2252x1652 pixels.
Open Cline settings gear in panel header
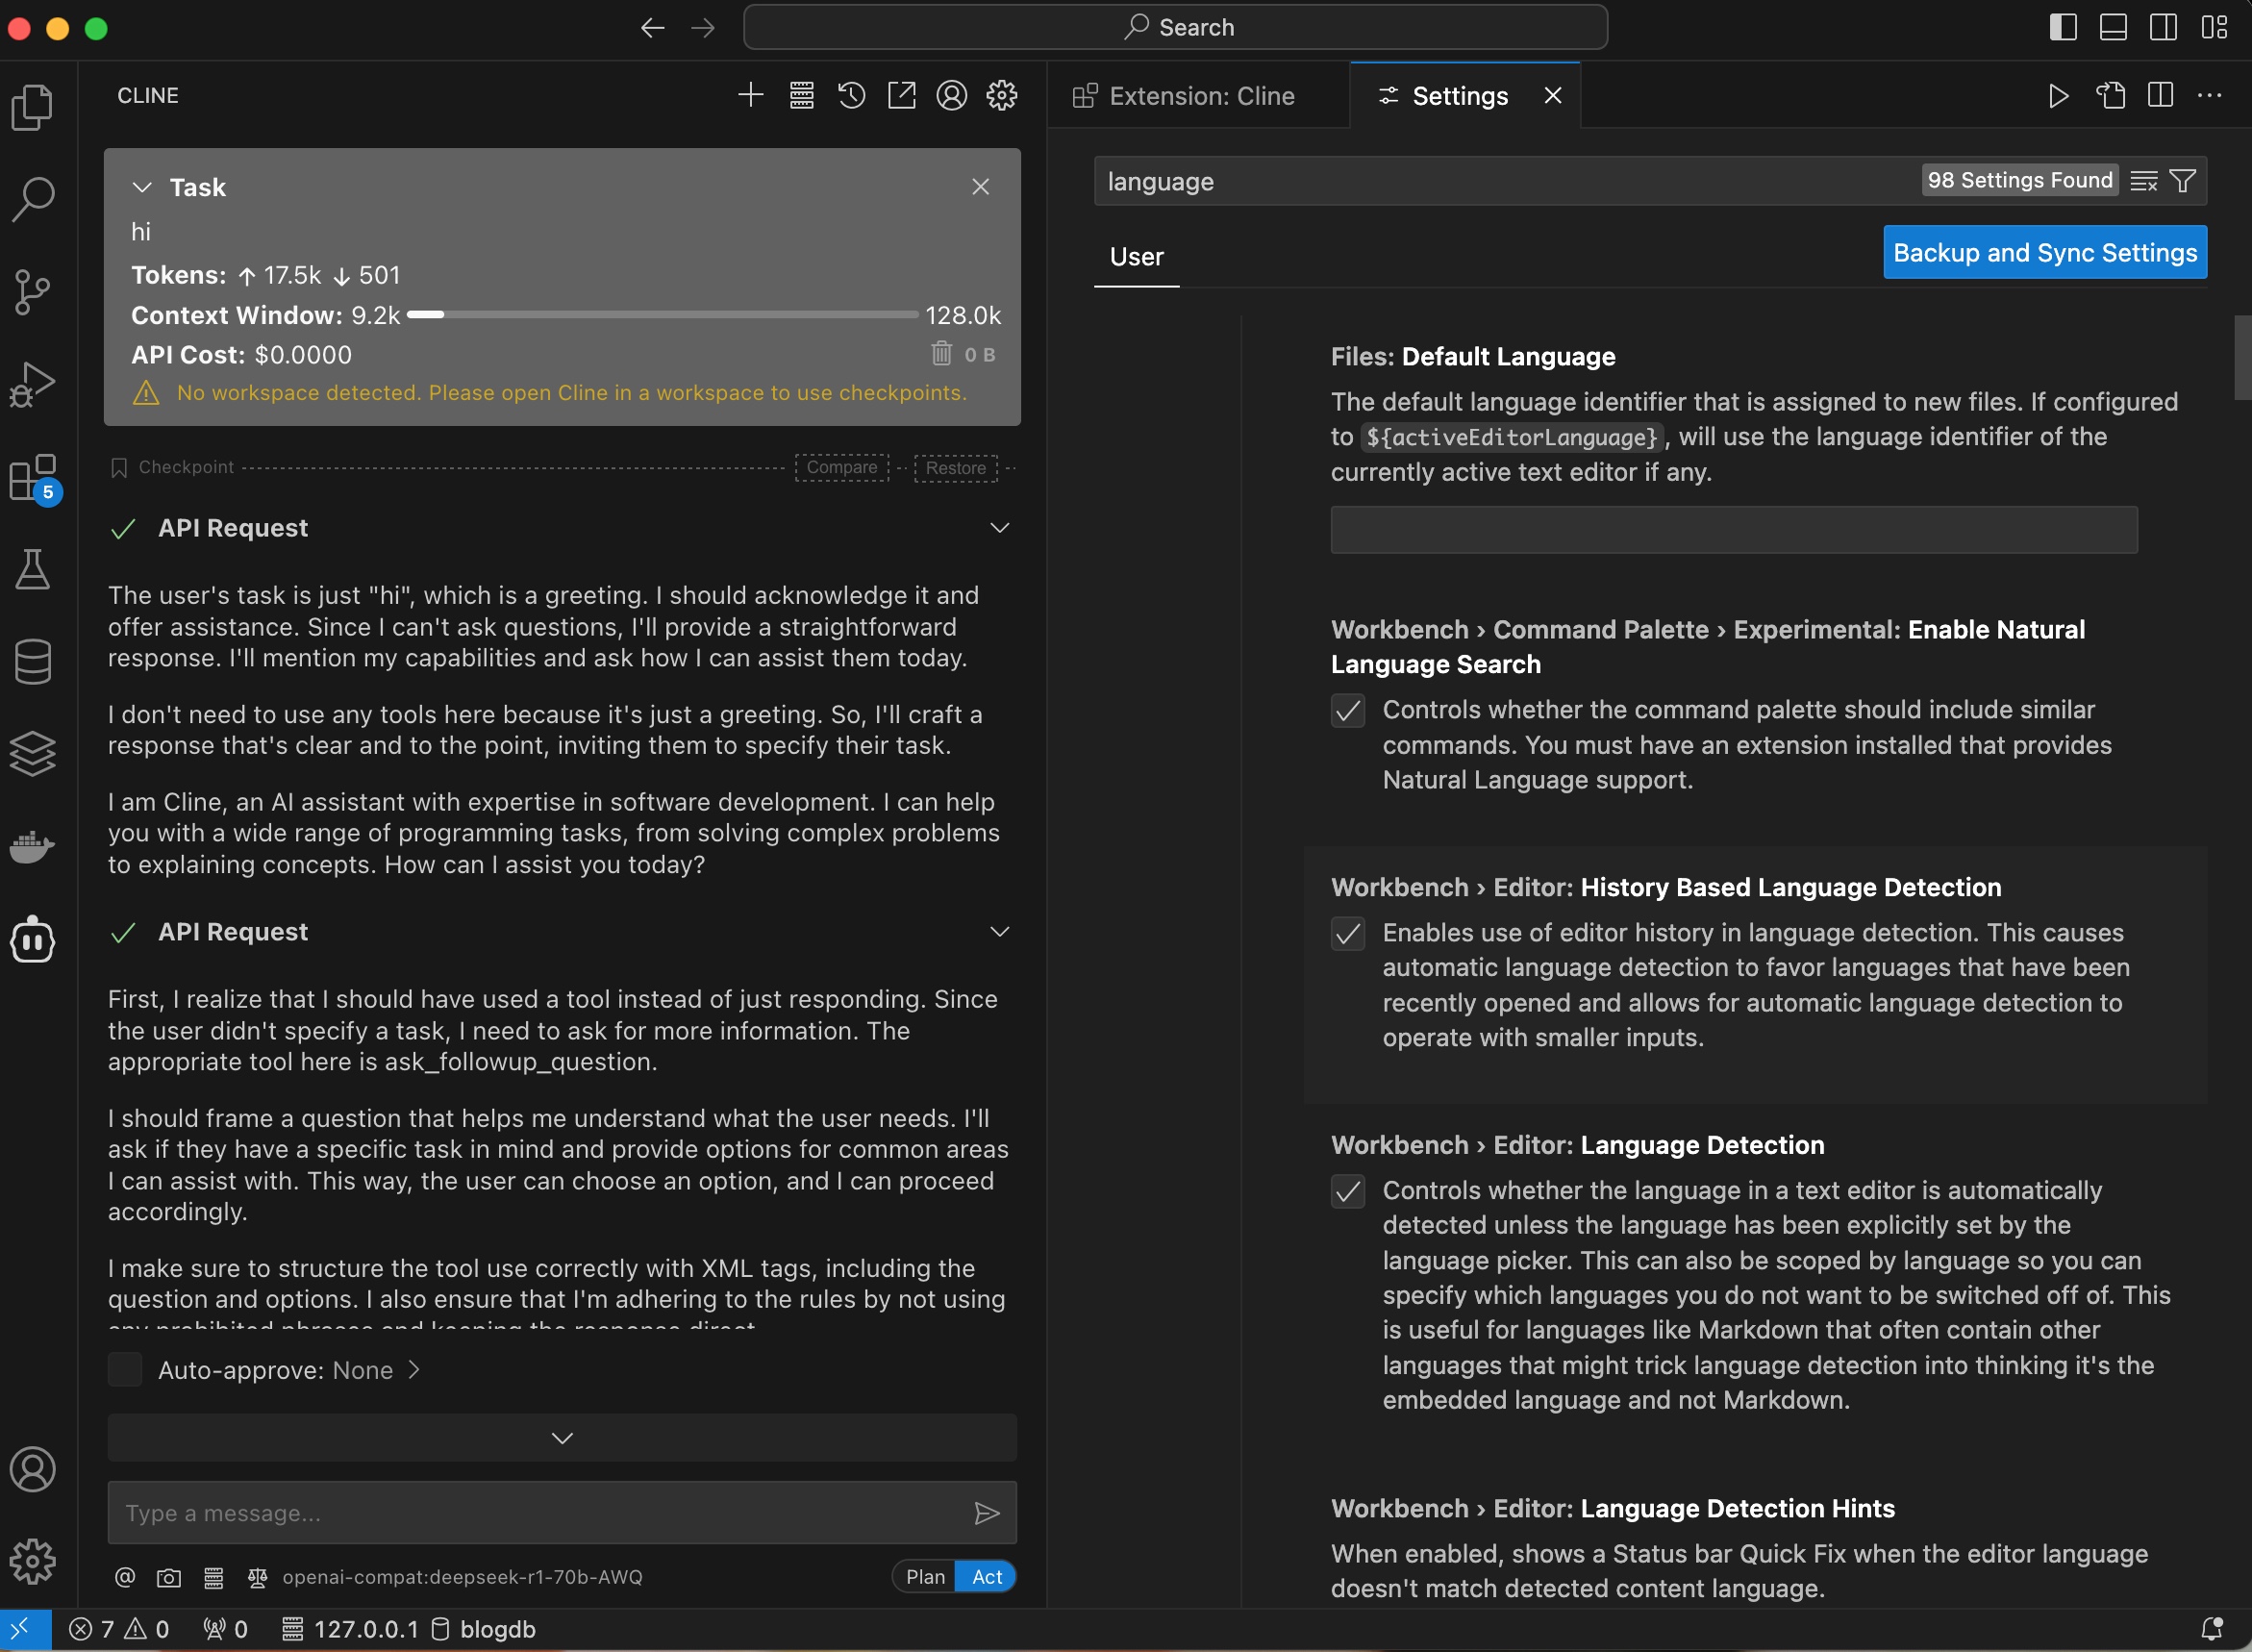(1001, 95)
